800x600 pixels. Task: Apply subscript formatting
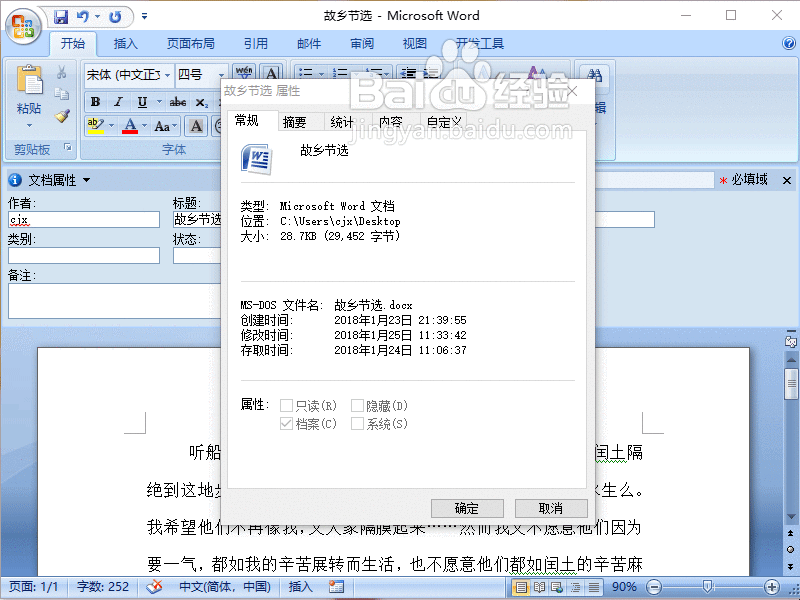coord(202,102)
